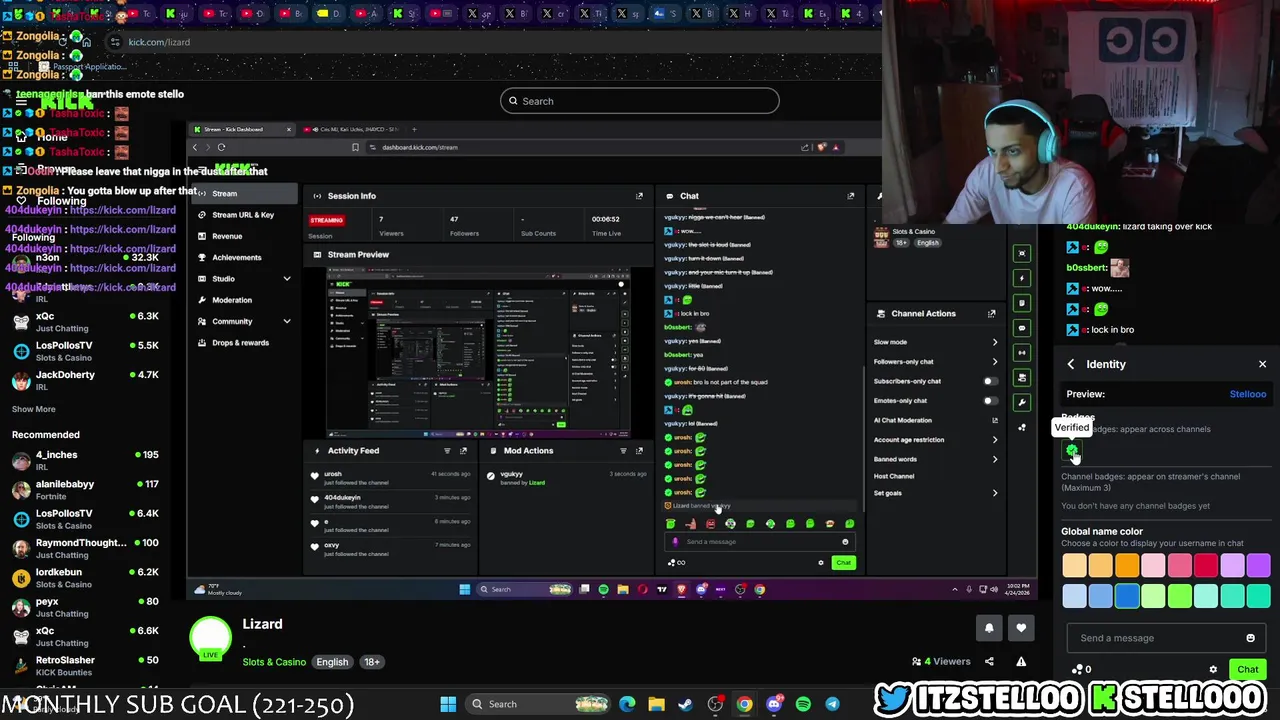Open Stream URL & Key in sidebar
Image resolution: width=1280 pixels, height=720 pixels.
pyautogui.click(x=243, y=215)
